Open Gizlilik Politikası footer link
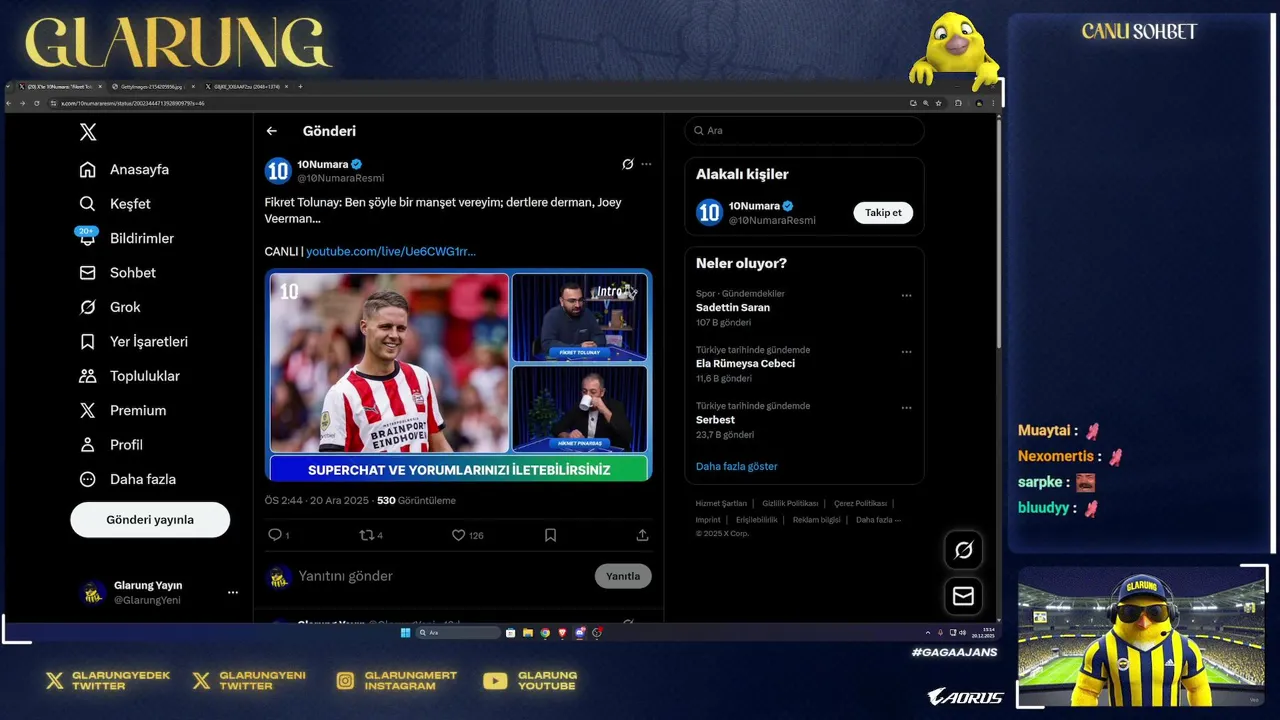 coord(790,503)
